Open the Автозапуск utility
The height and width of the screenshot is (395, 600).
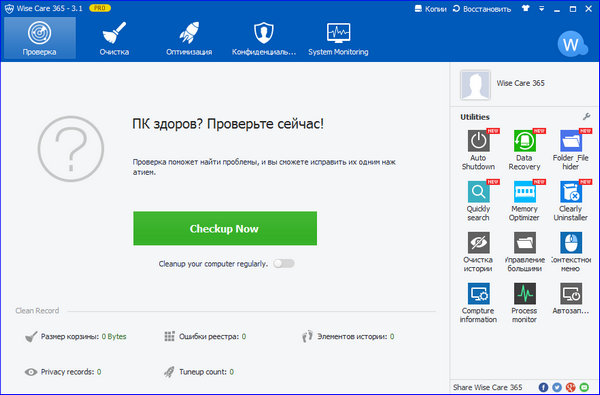571,299
